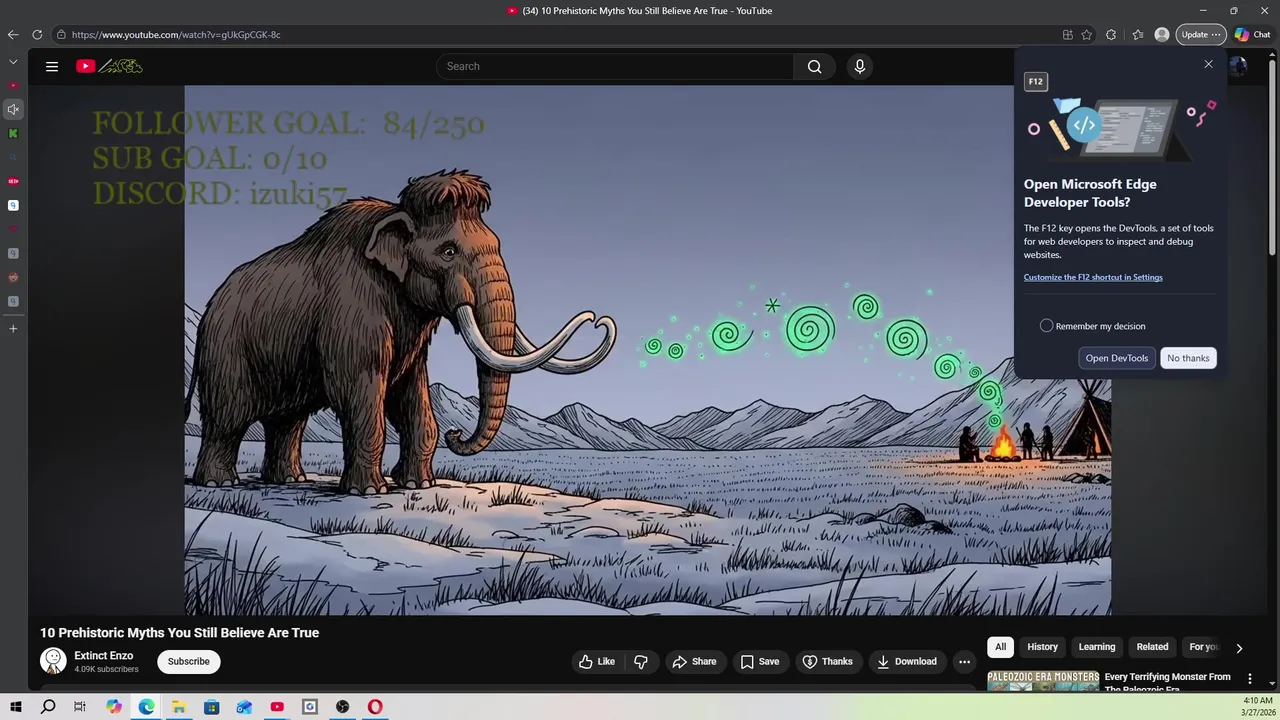Open Microsoft Store on taskbar
The width and height of the screenshot is (1280, 720).
(212, 707)
